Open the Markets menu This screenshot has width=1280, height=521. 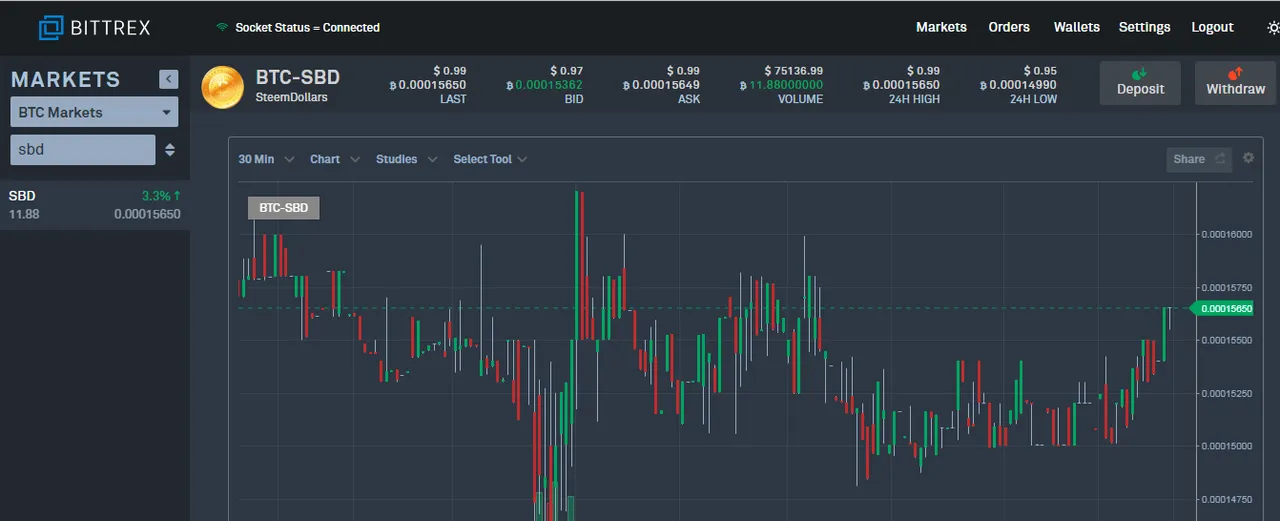click(941, 27)
